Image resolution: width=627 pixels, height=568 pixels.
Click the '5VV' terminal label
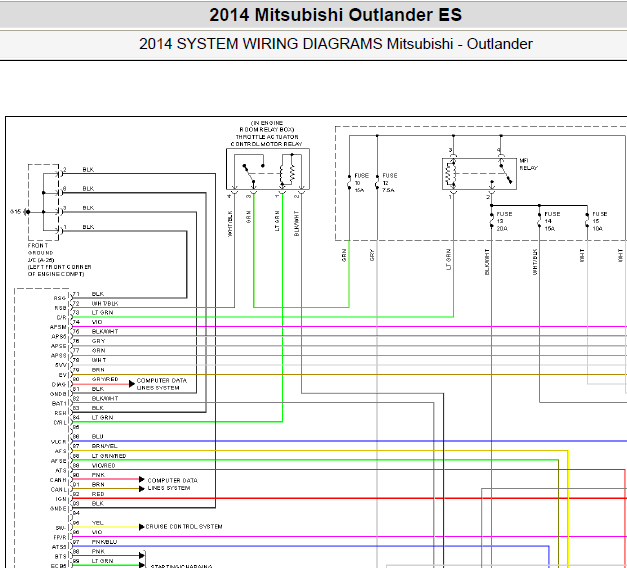click(x=60, y=365)
